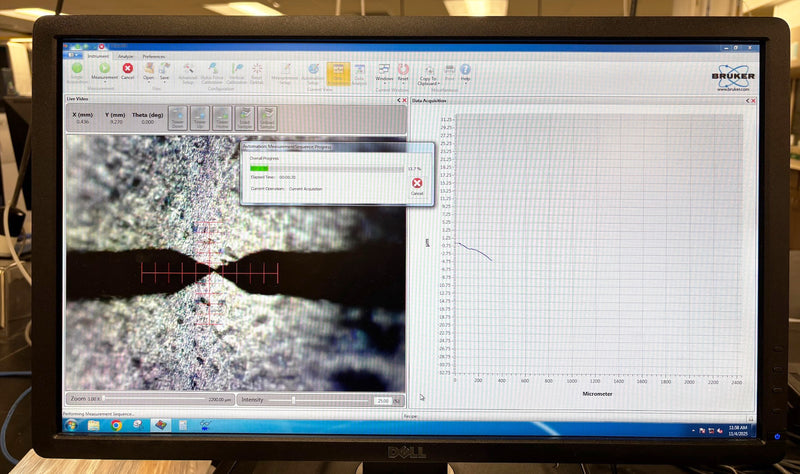Screen dimensions: 800x474
Task: Expand the Open dropdown arrow
Action: 148,82
